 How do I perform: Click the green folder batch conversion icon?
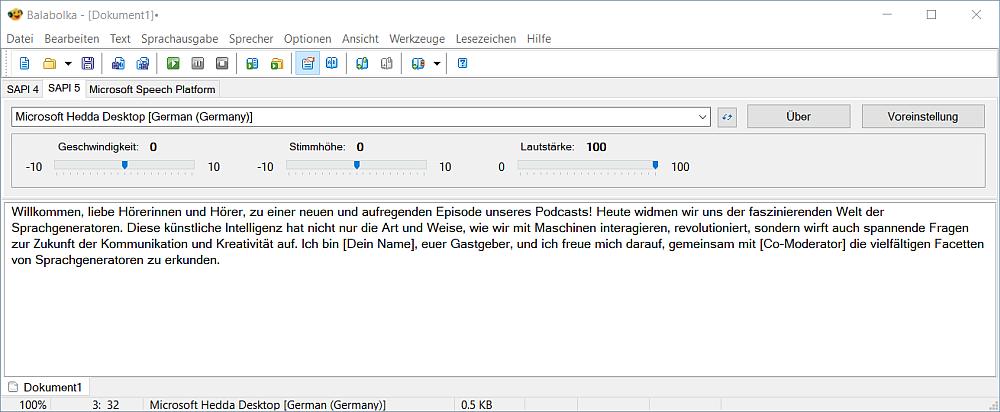[276, 64]
